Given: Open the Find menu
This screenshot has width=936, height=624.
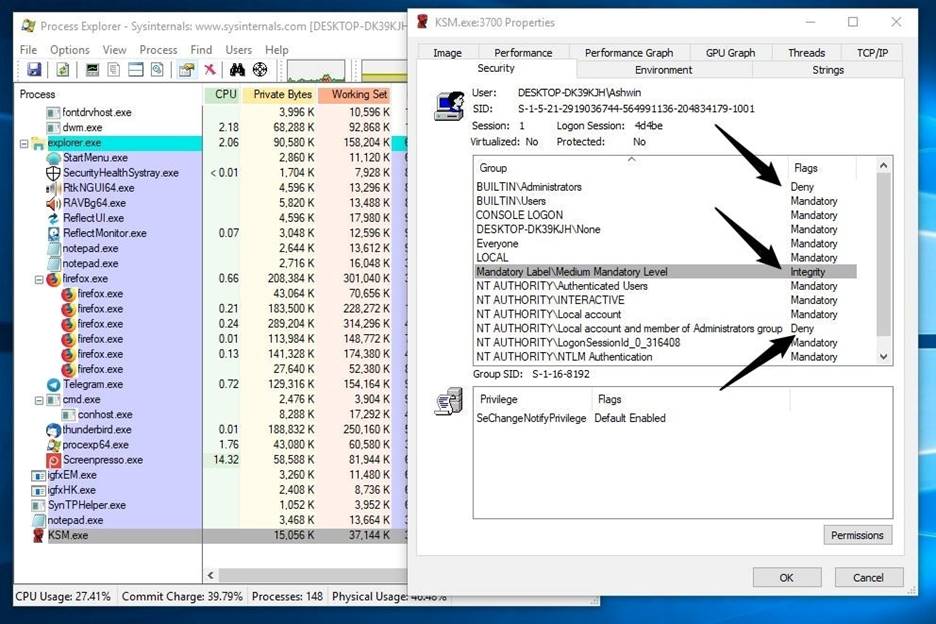Looking at the screenshot, I should click(x=201, y=49).
